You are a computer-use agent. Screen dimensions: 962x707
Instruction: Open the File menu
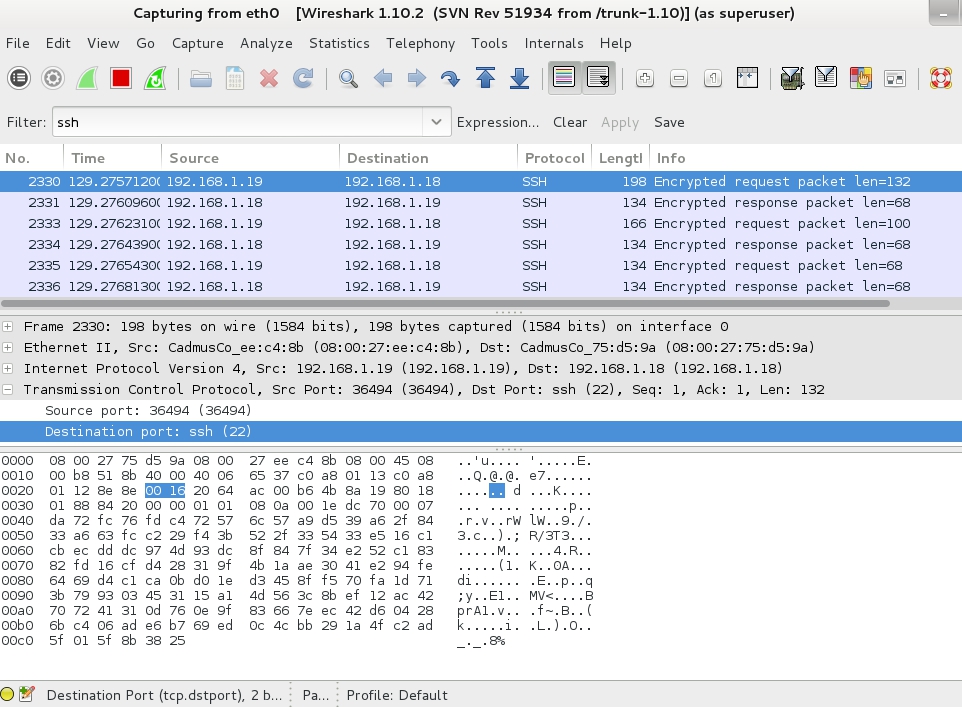[x=17, y=43]
